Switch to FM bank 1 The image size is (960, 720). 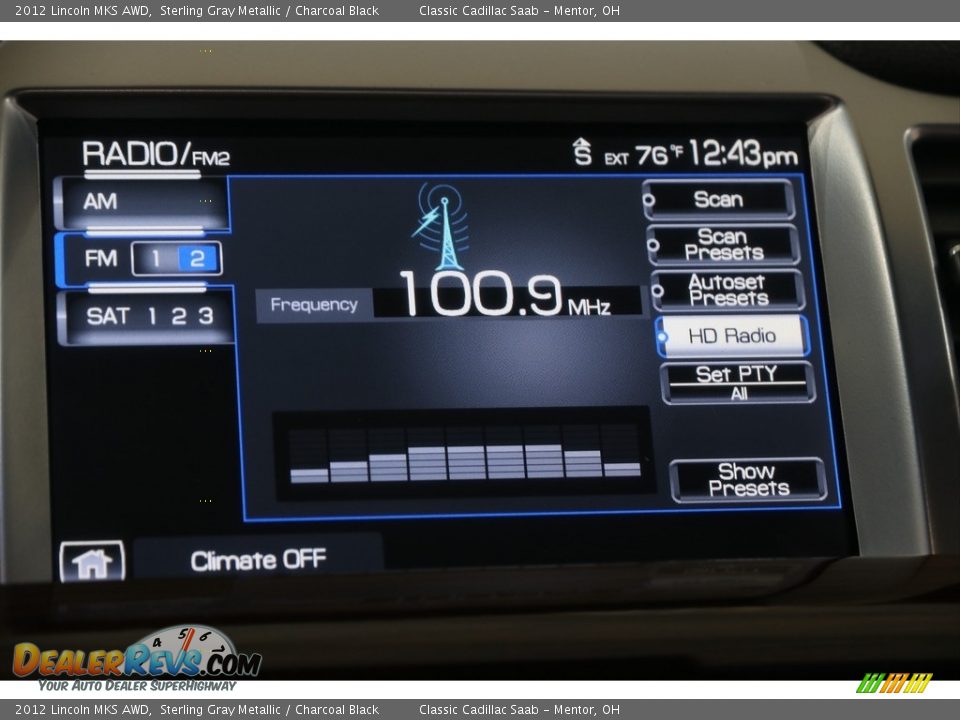(155, 259)
